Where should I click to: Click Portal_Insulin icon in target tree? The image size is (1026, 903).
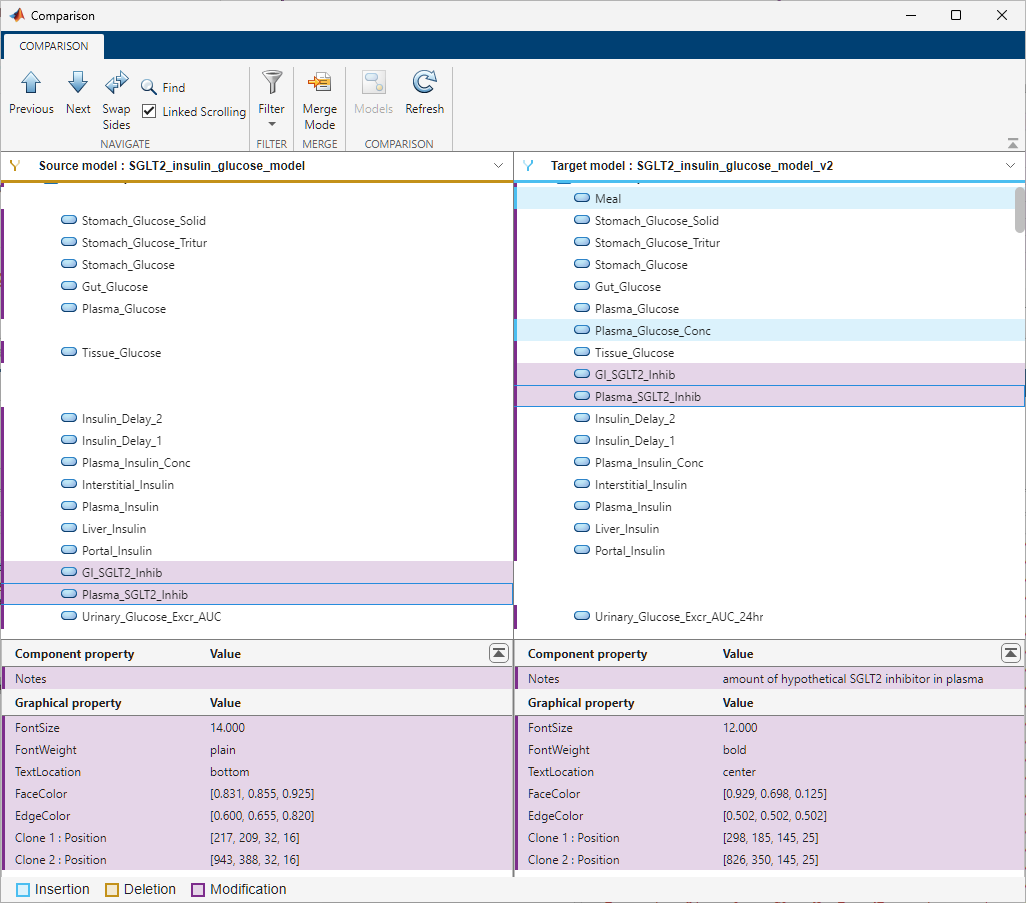click(582, 550)
